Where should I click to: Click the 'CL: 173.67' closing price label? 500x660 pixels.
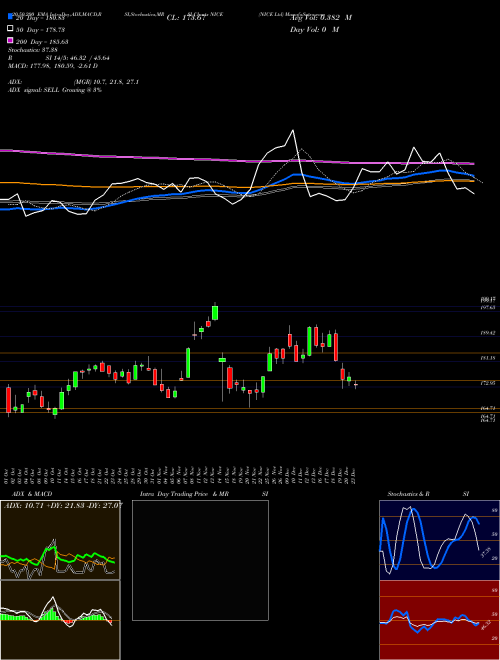(186, 18)
